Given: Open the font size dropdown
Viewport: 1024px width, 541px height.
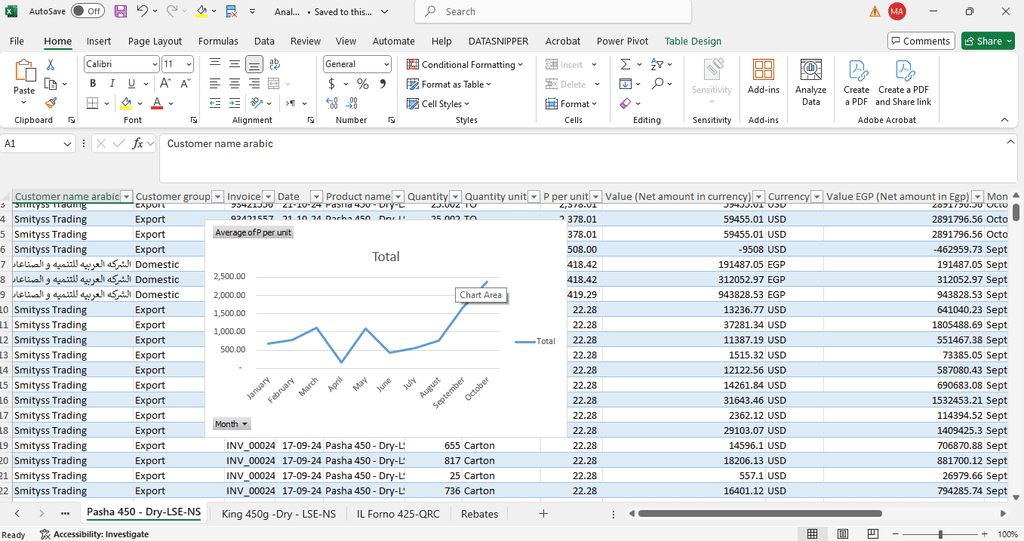Looking at the screenshot, I should tap(189, 64).
